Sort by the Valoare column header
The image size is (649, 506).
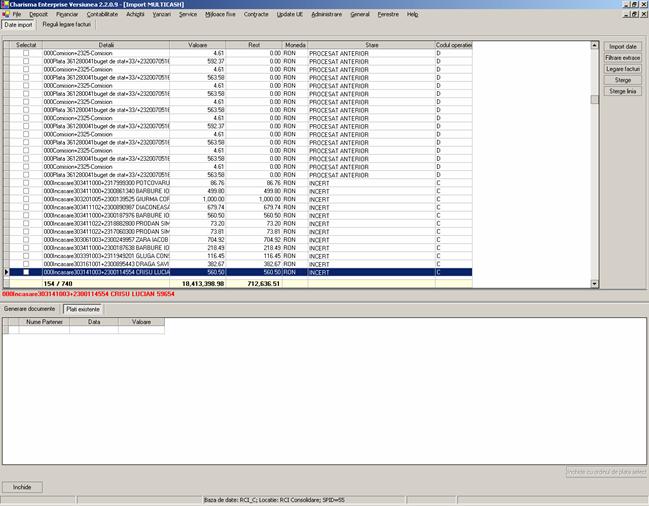(198, 46)
